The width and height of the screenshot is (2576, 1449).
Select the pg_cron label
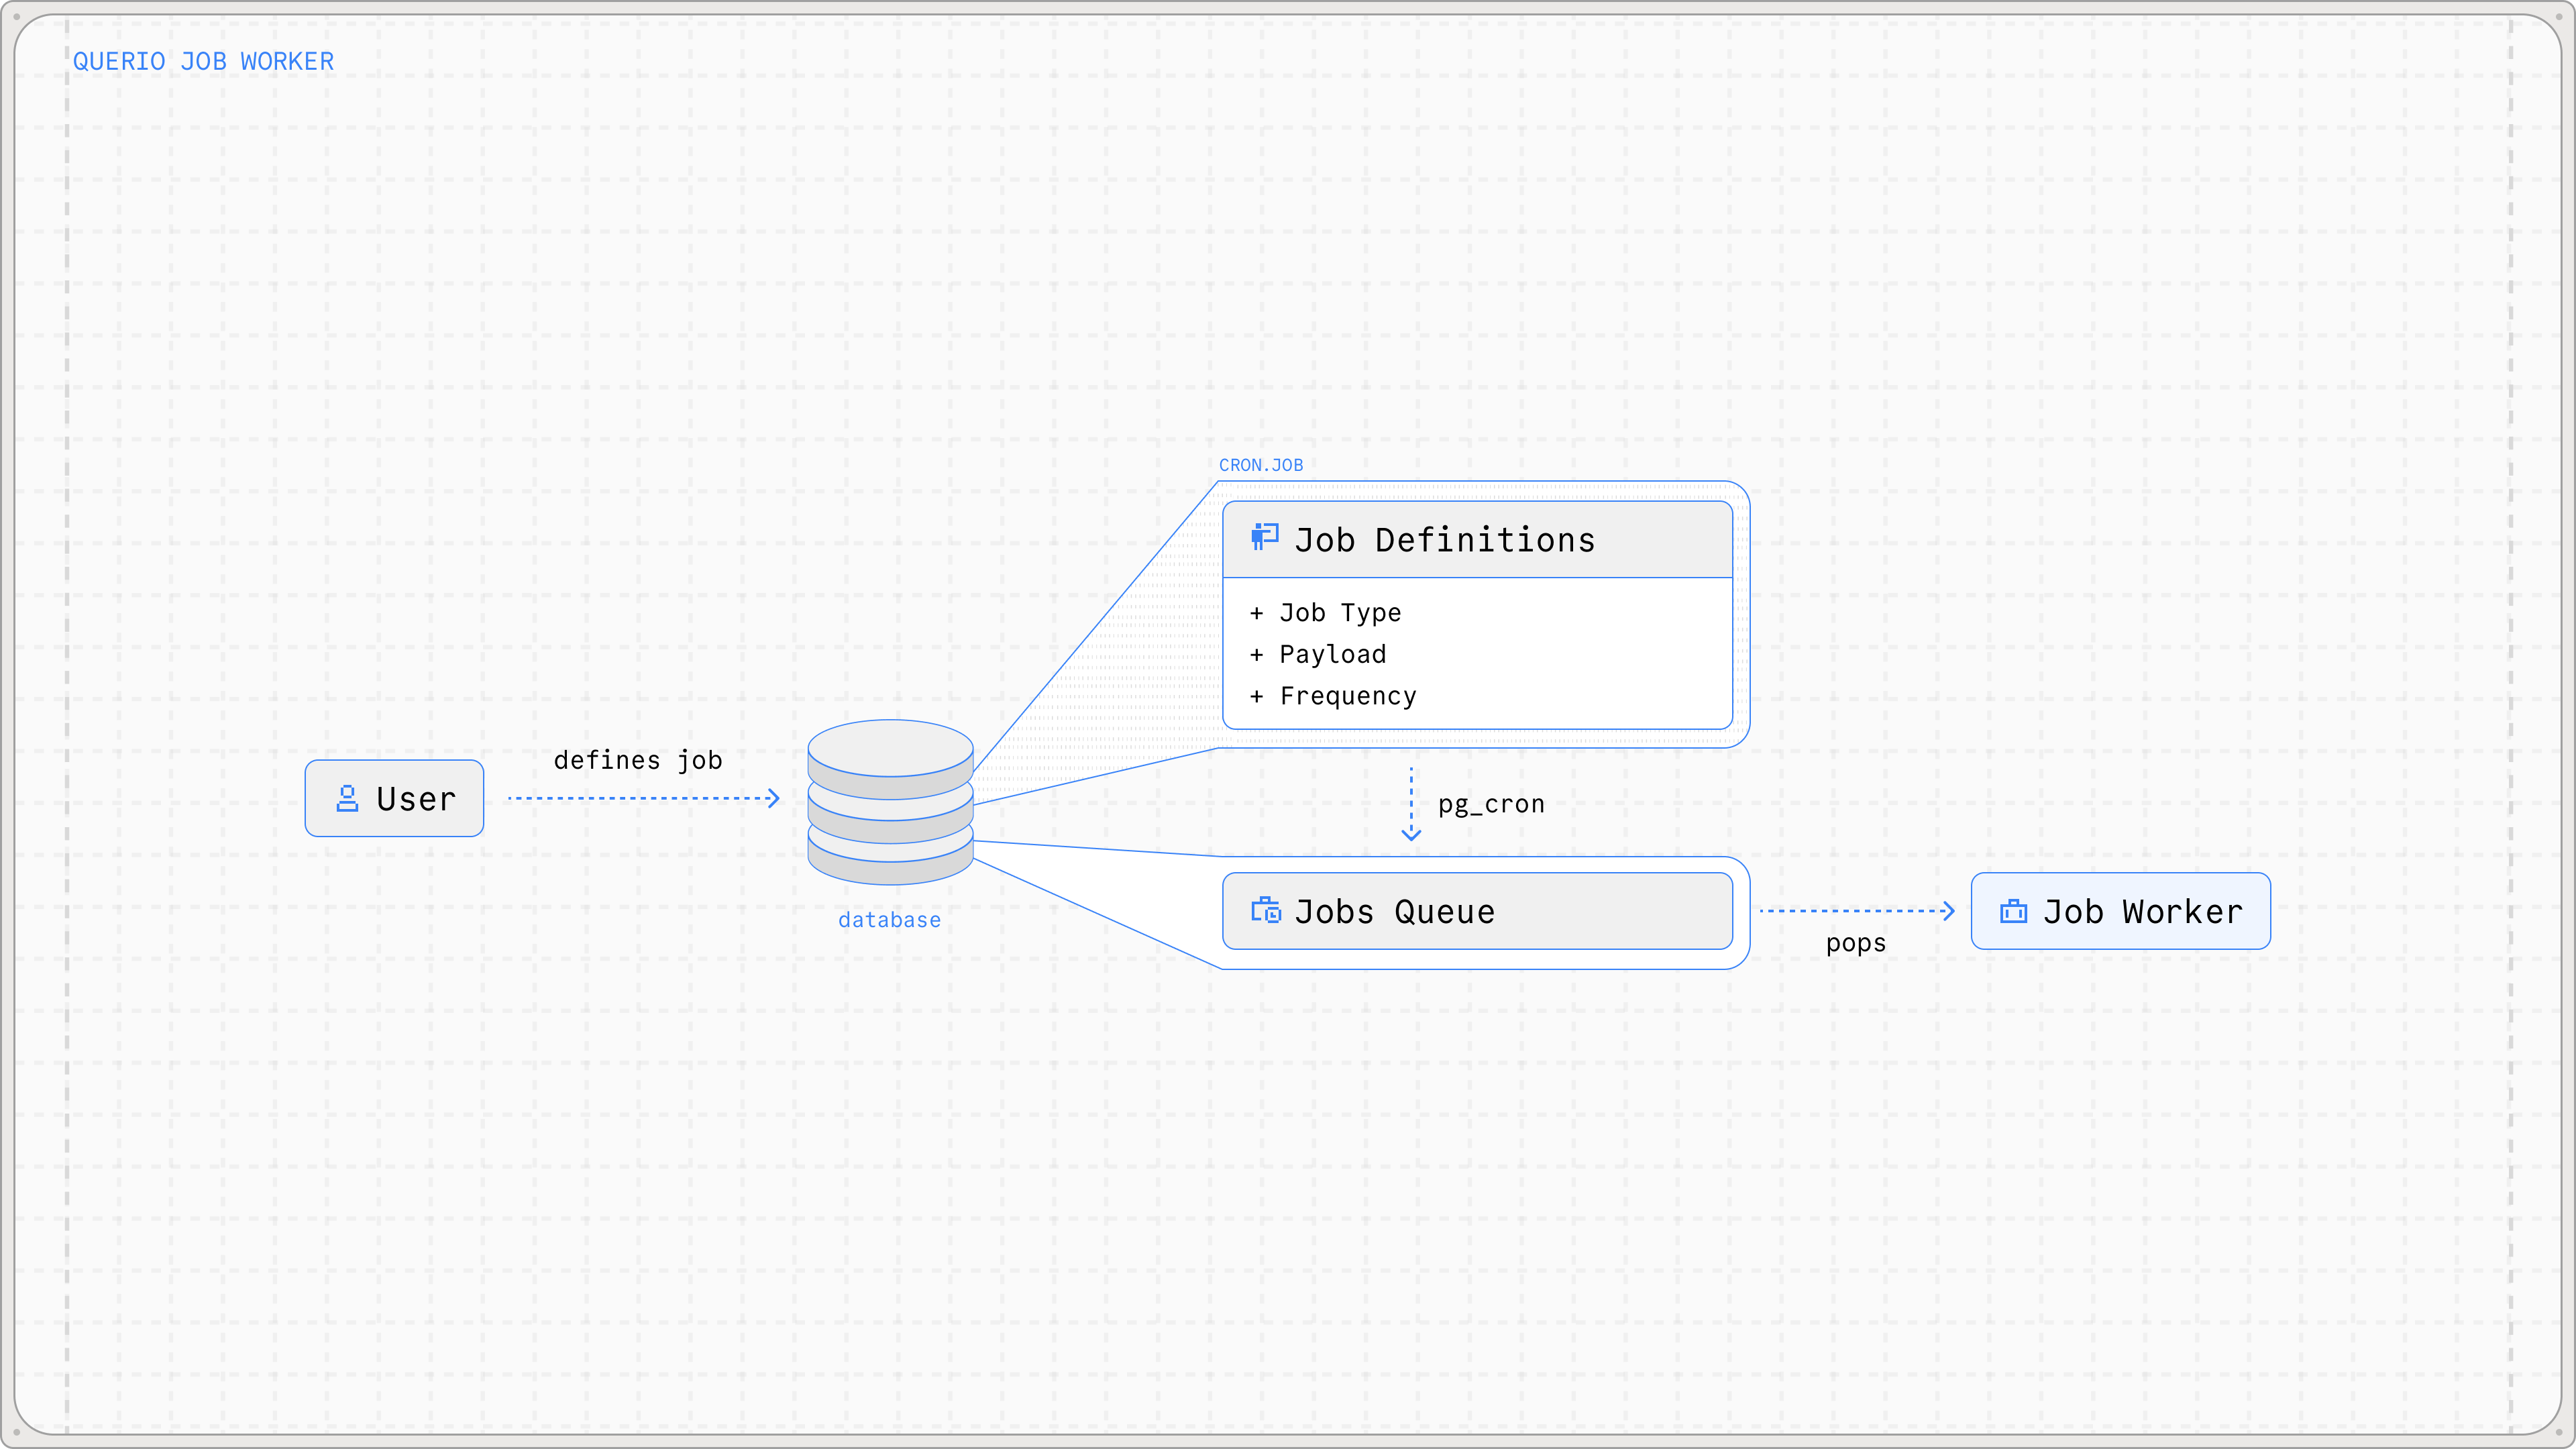pyautogui.click(x=1491, y=805)
